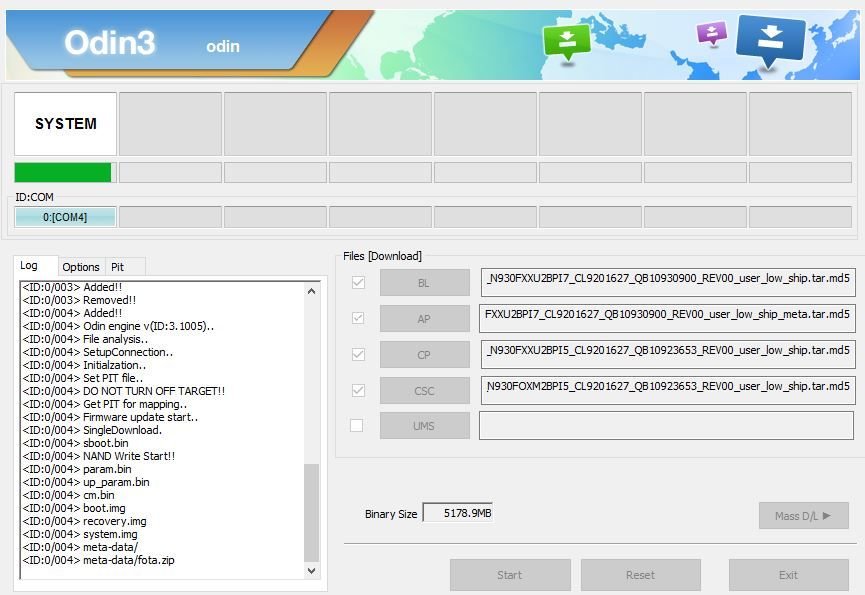The width and height of the screenshot is (865, 595).
Task: Click log line 'Odin engine v(ID:3.1005)..'
Action: click(x=118, y=326)
